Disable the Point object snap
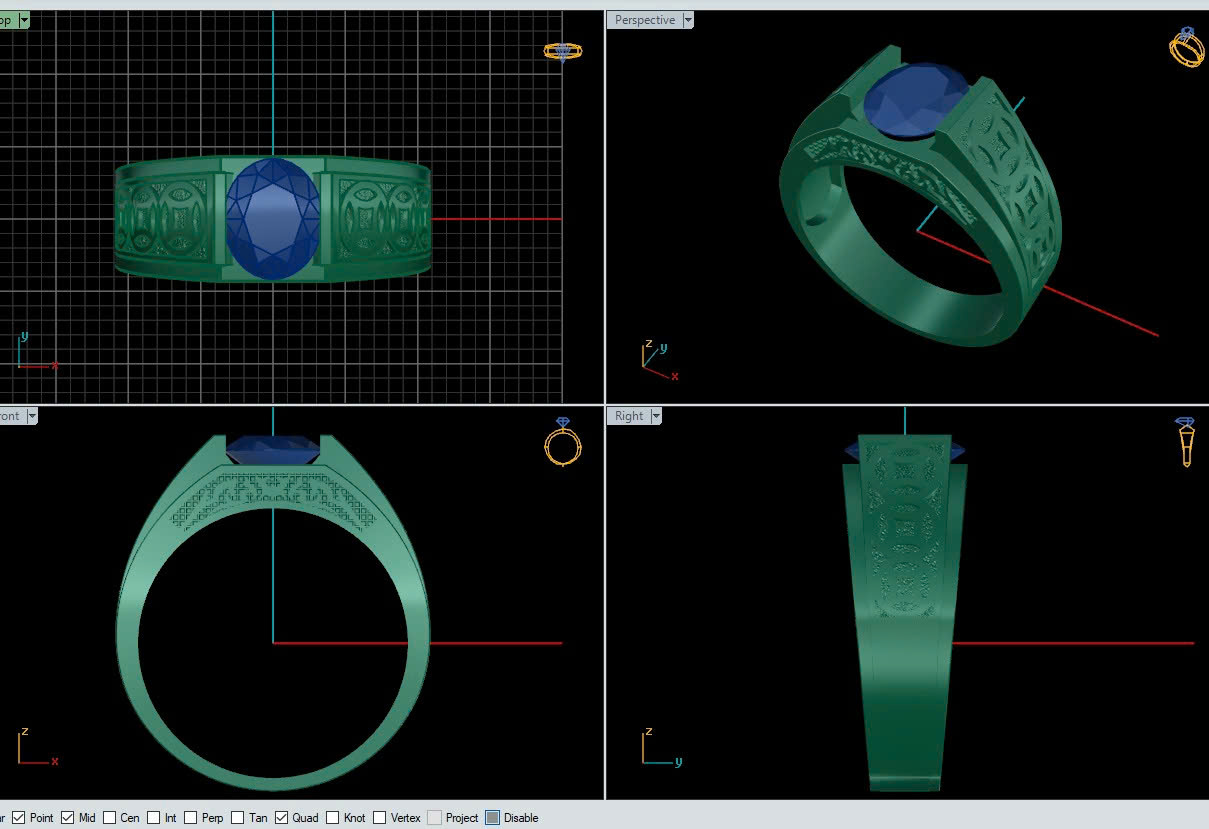Viewport: 1209px width, 829px height. coord(19,818)
